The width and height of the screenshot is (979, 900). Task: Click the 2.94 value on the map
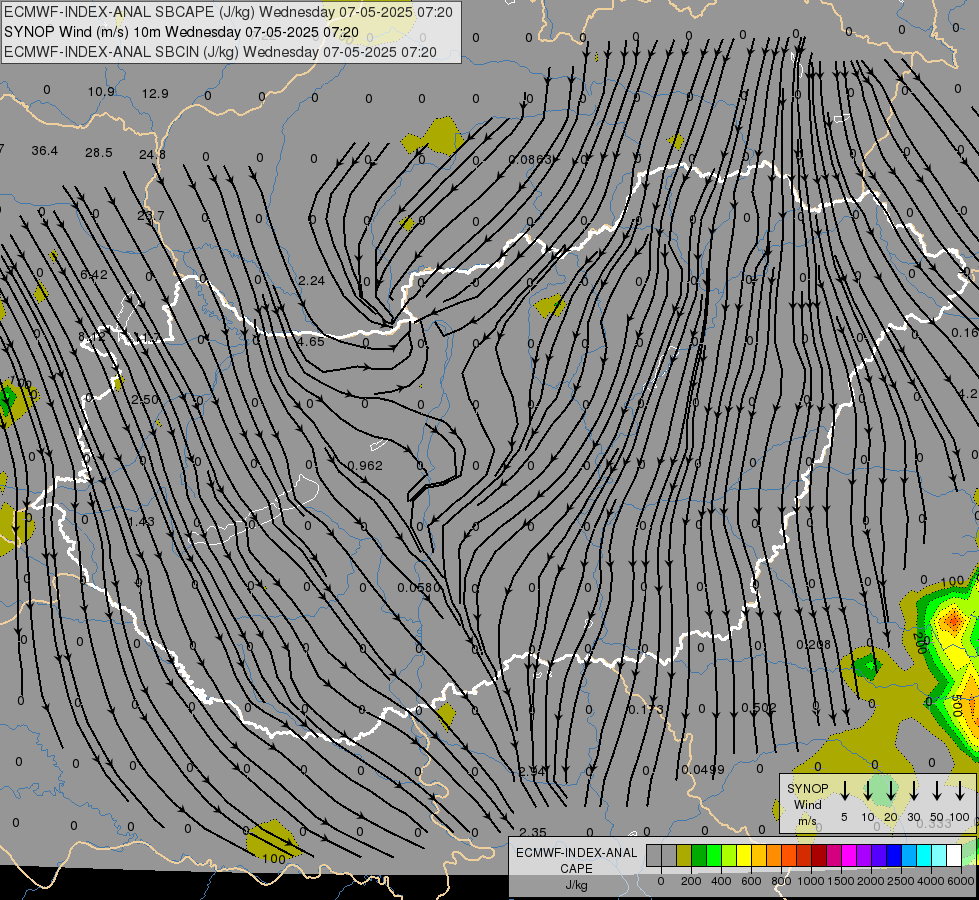pyautogui.click(x=533, y=772)
